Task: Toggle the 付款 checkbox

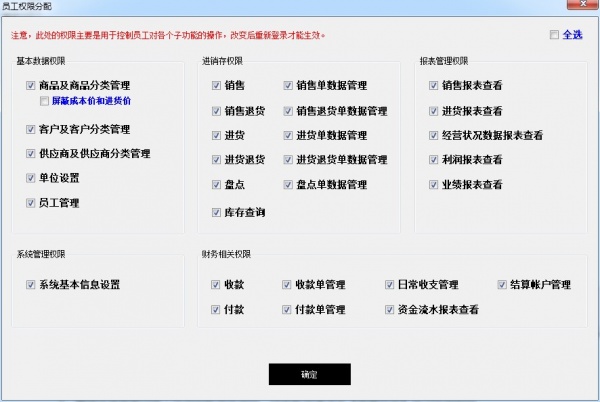Action: (215, 309)
